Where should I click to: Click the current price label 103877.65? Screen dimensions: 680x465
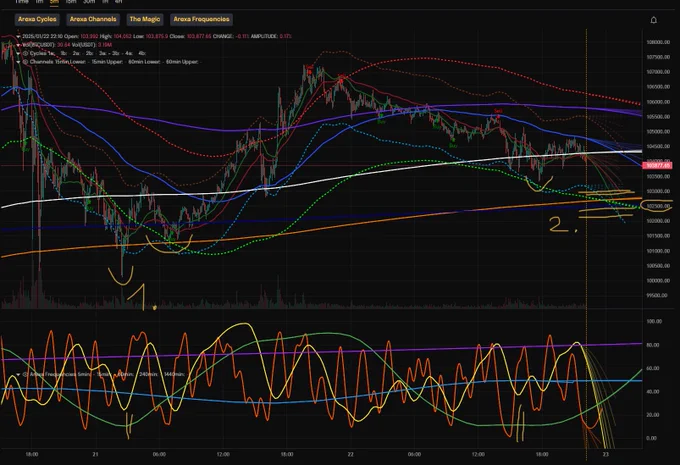(x=658, y=165)
